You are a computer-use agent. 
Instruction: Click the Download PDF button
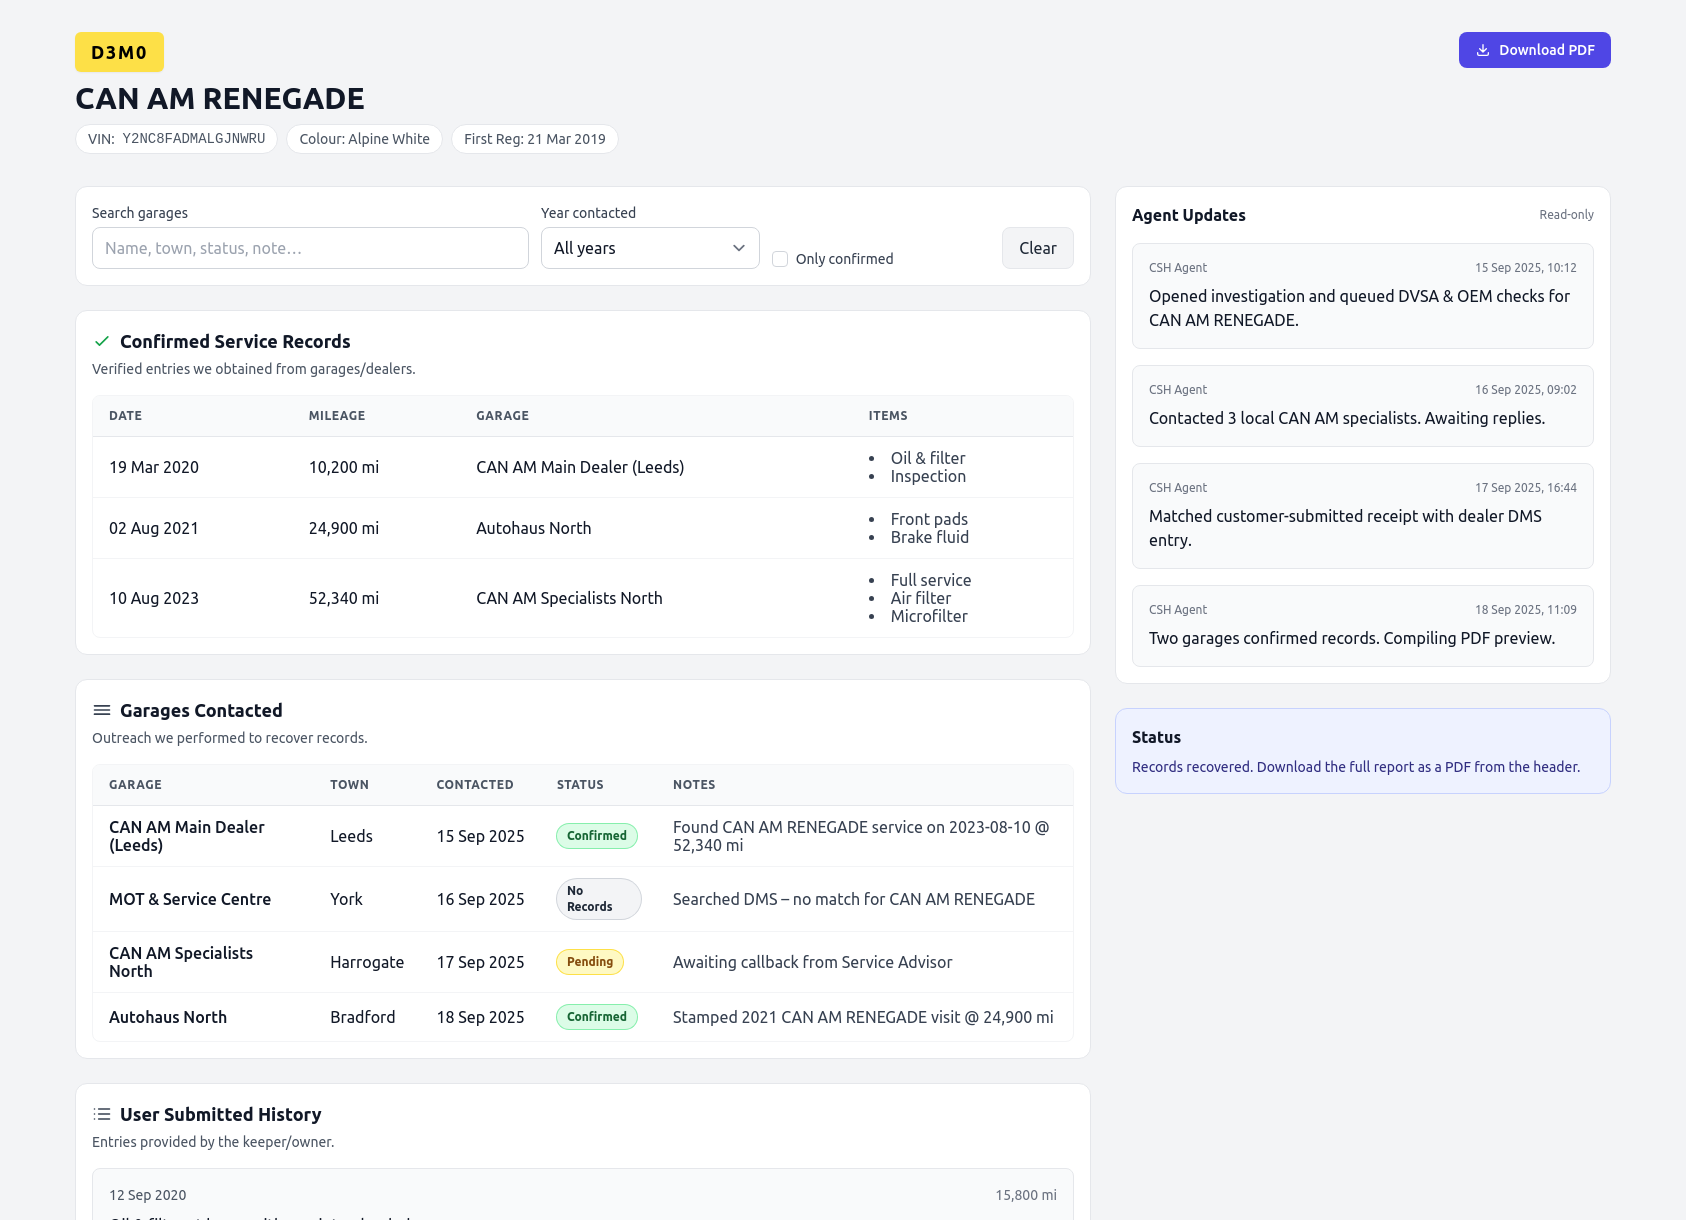1534,49
